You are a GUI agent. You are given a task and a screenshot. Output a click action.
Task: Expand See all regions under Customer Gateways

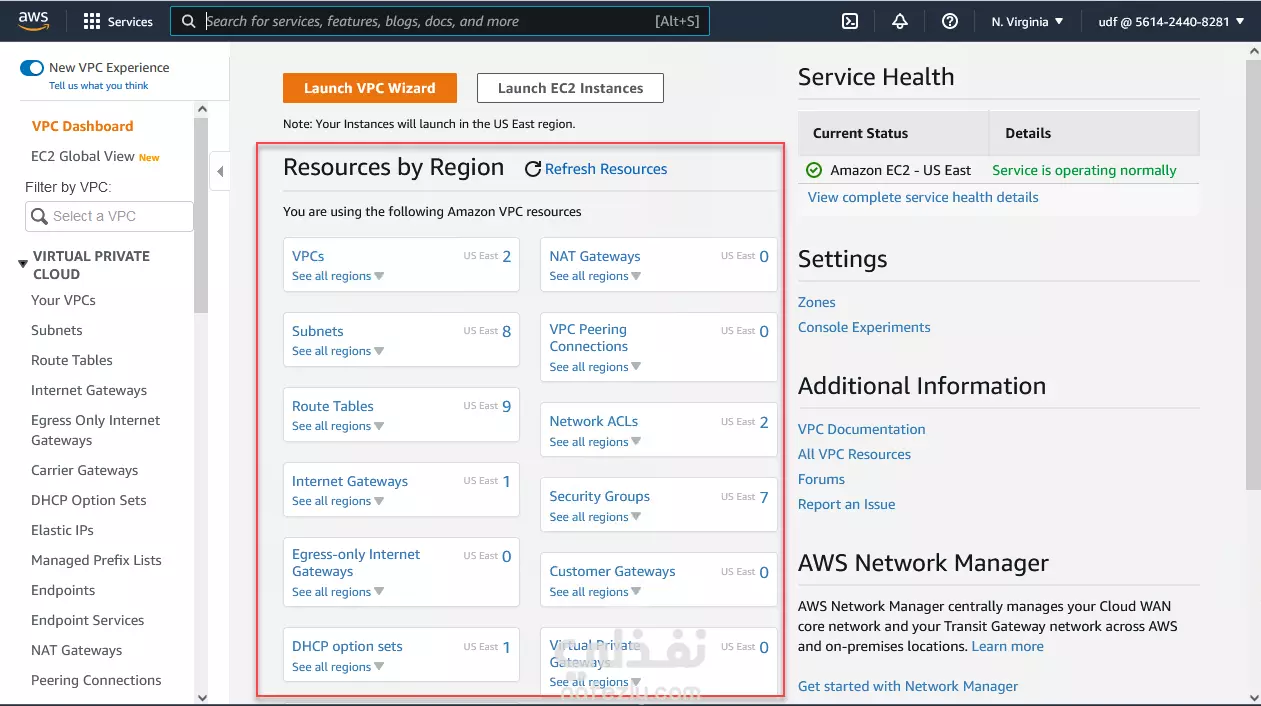point(595,592)
